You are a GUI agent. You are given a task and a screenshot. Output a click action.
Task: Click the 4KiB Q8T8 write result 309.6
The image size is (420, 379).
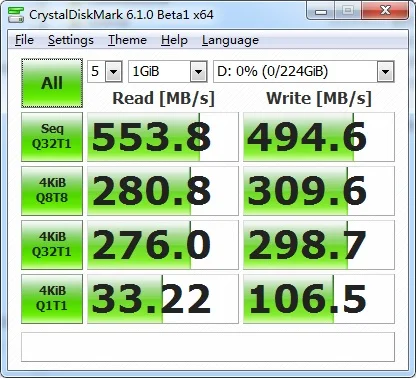(x=319, y=191)
